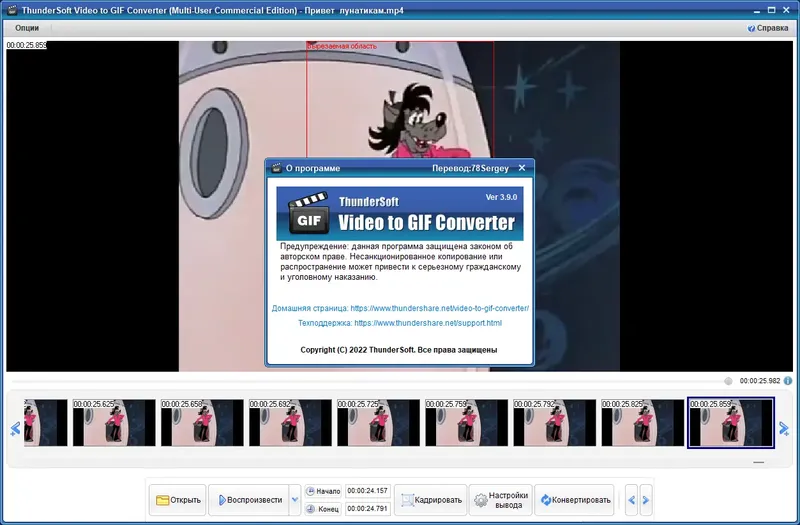Open the Кадрировать crop tool
The width and height of the screenshot is (800, 525).
(431, 500)
